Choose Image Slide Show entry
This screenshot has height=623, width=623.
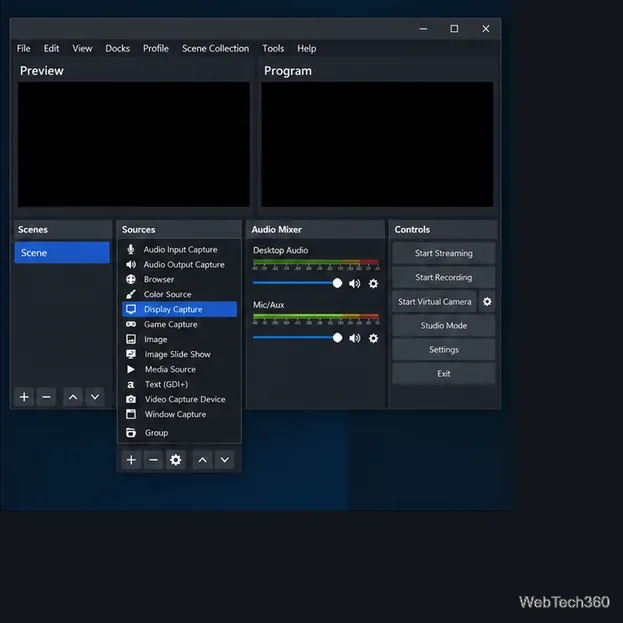180,354
